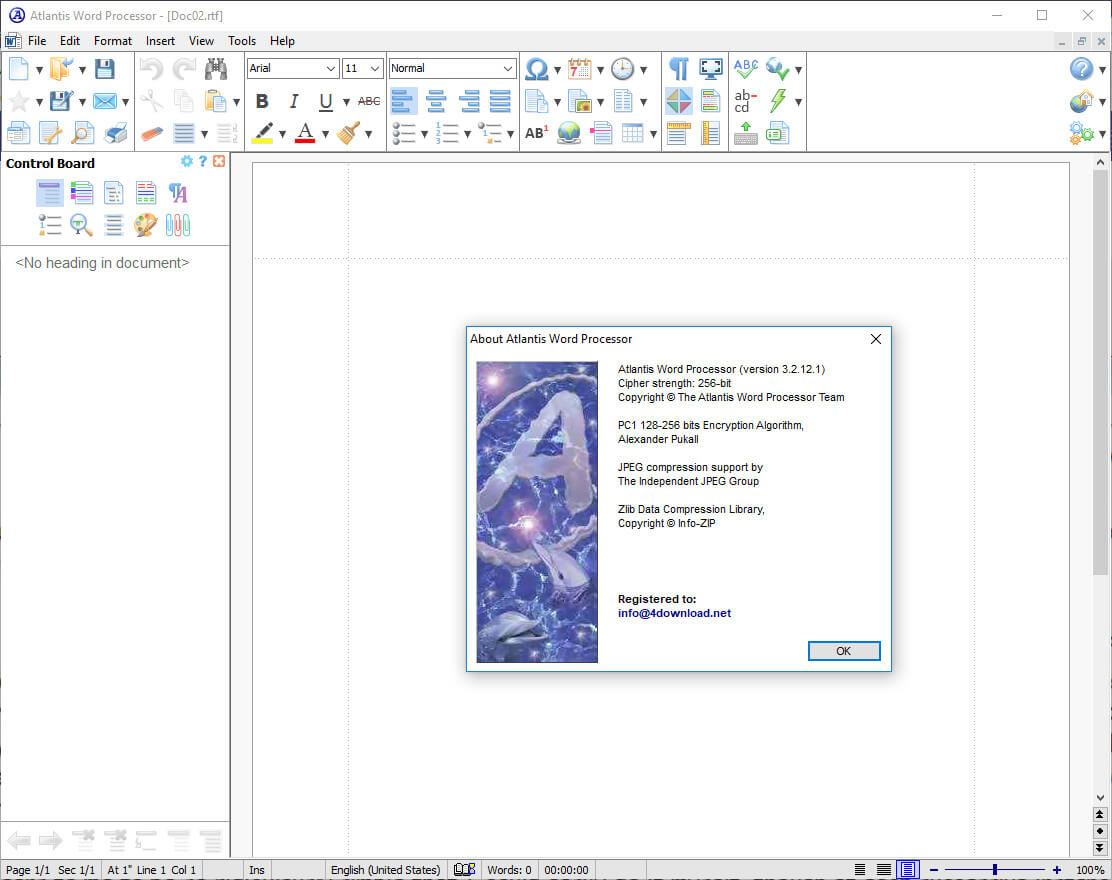Click the paper clips icon in Control Board
The image size is (1112, 880).
pos(178,225)
